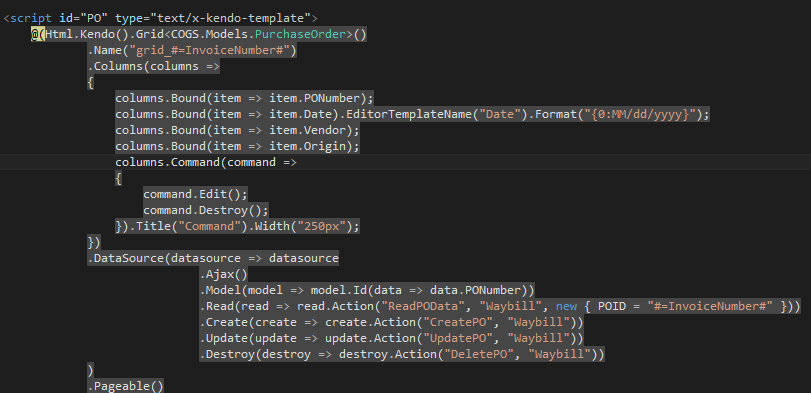
Task: Click the "Command" title string
Action: (209, 227)
